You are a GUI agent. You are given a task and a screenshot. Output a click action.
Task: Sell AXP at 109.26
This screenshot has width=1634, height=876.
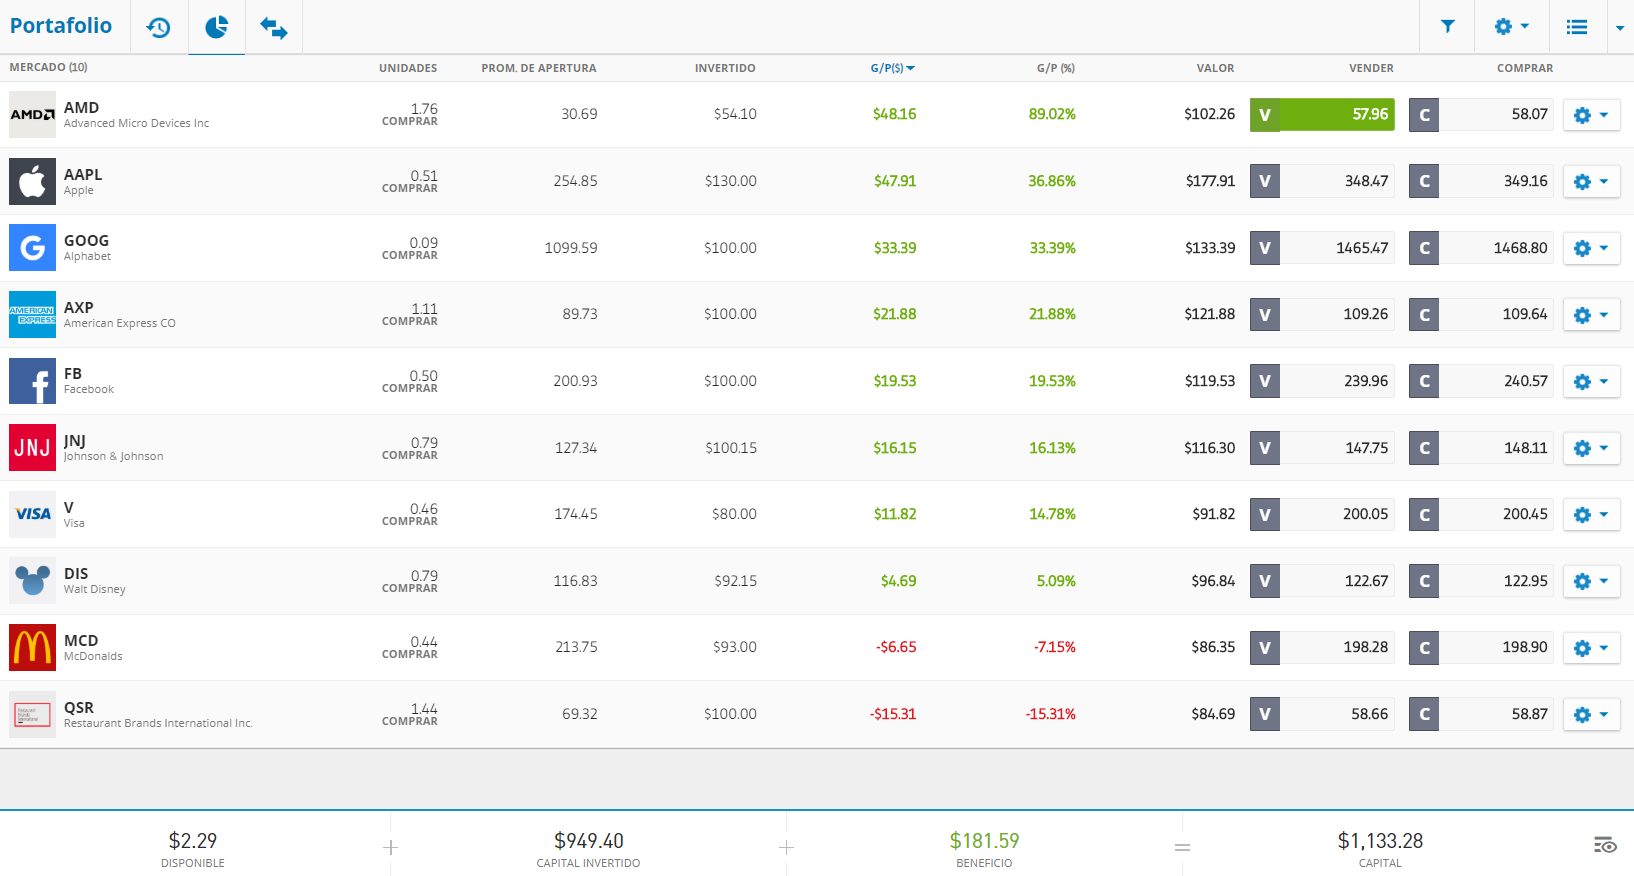coord(1322,314)
